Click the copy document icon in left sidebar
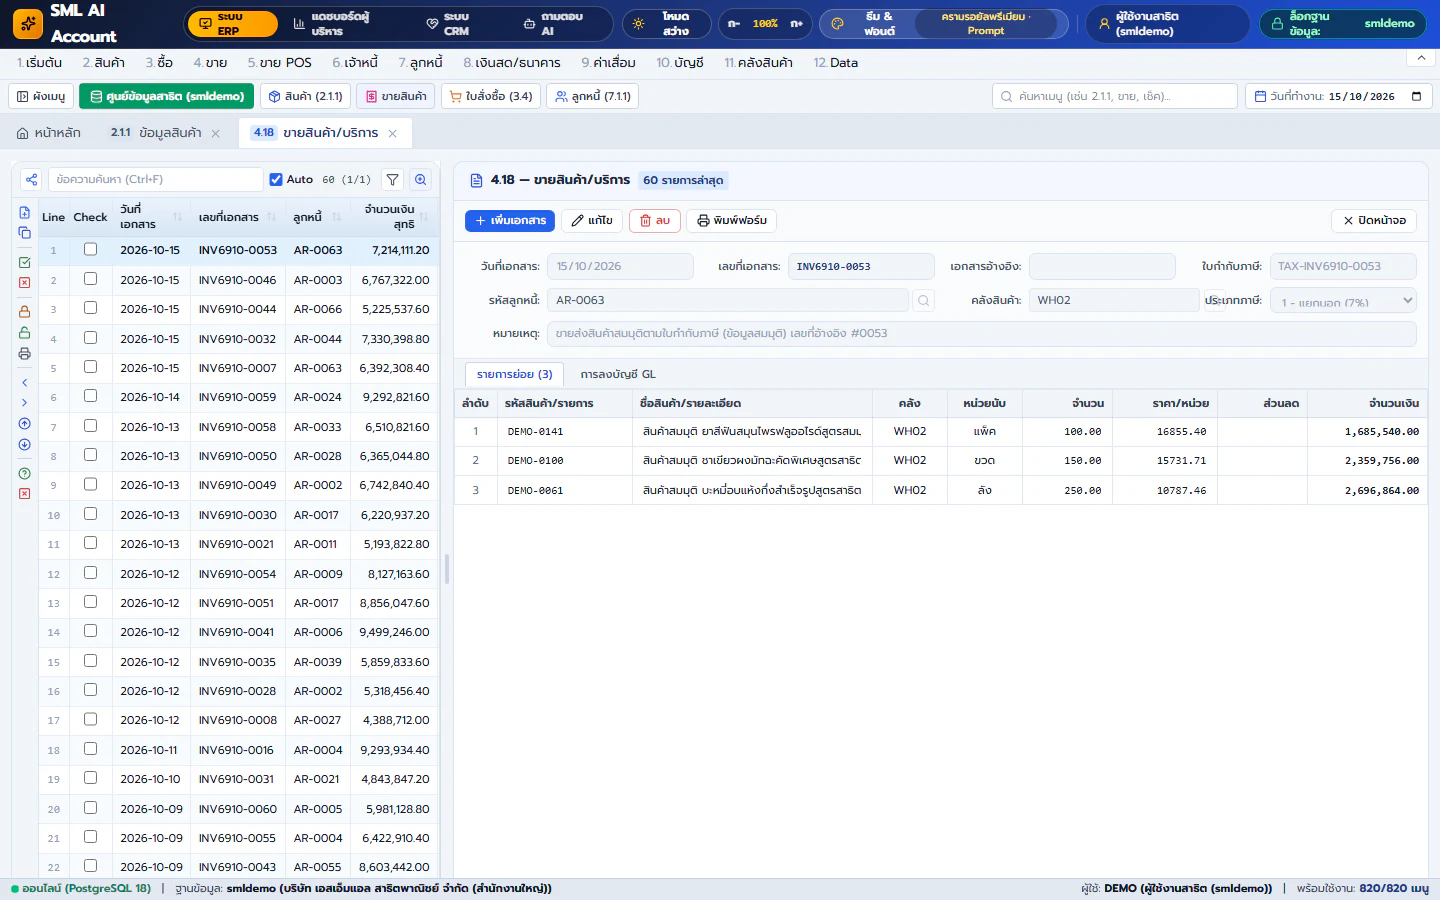The height and width of the screenshot is (900, 1440). pyautogui.click(x=25, y=233)
